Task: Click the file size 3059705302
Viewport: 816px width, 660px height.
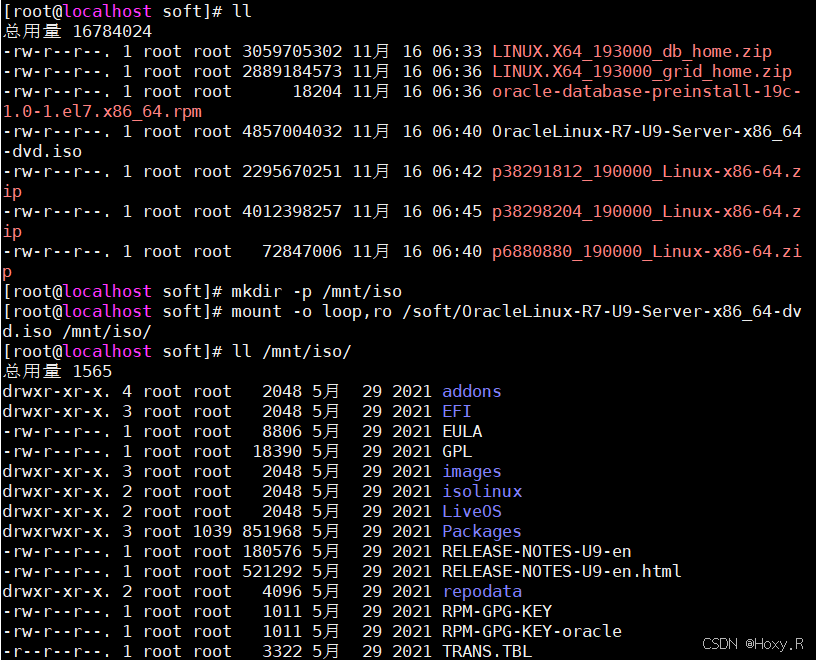Action: (x=292, y=52)
